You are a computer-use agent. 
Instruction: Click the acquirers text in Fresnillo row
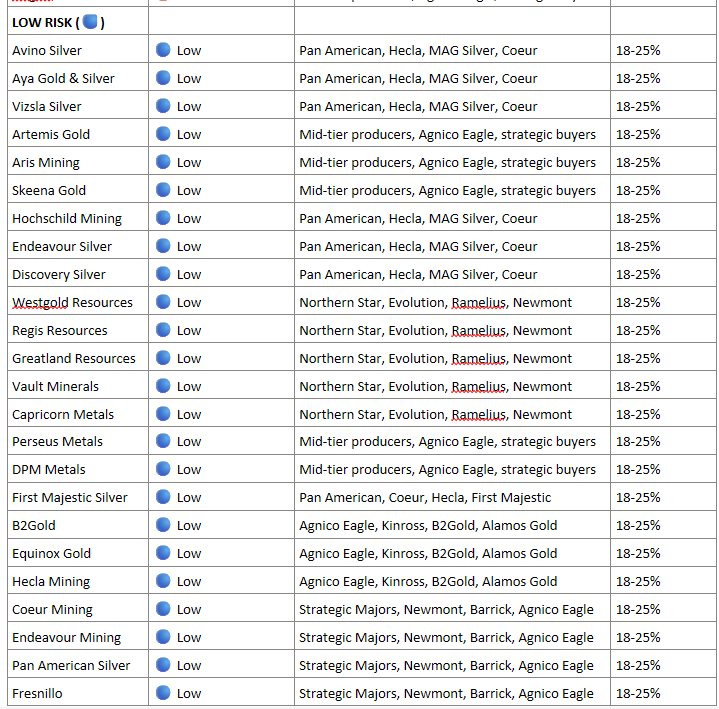click(x=446, y=693)
